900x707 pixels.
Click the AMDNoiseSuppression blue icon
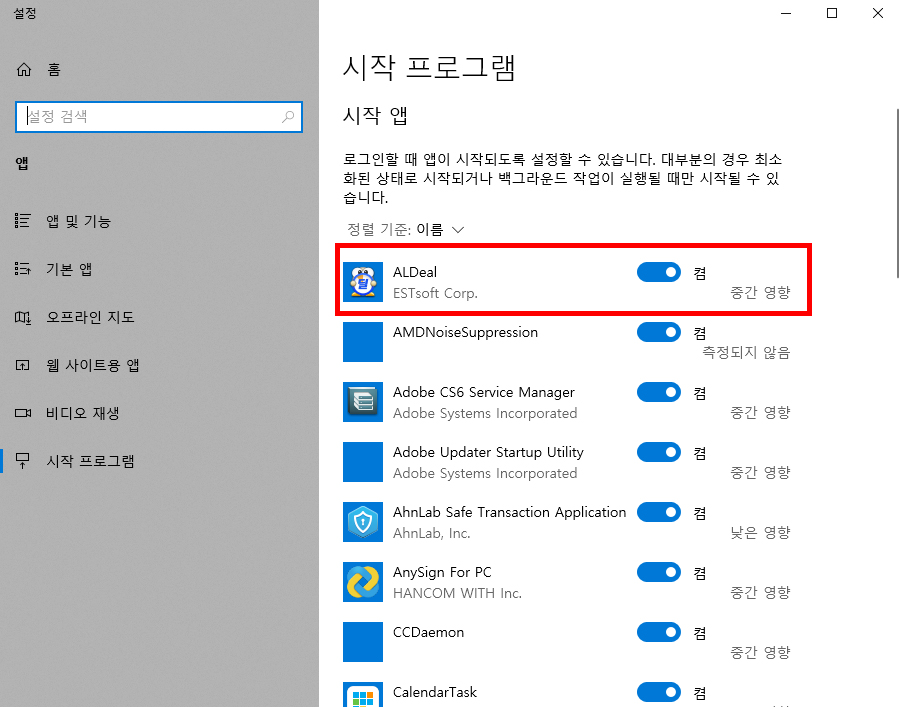(x=363, y=342)
